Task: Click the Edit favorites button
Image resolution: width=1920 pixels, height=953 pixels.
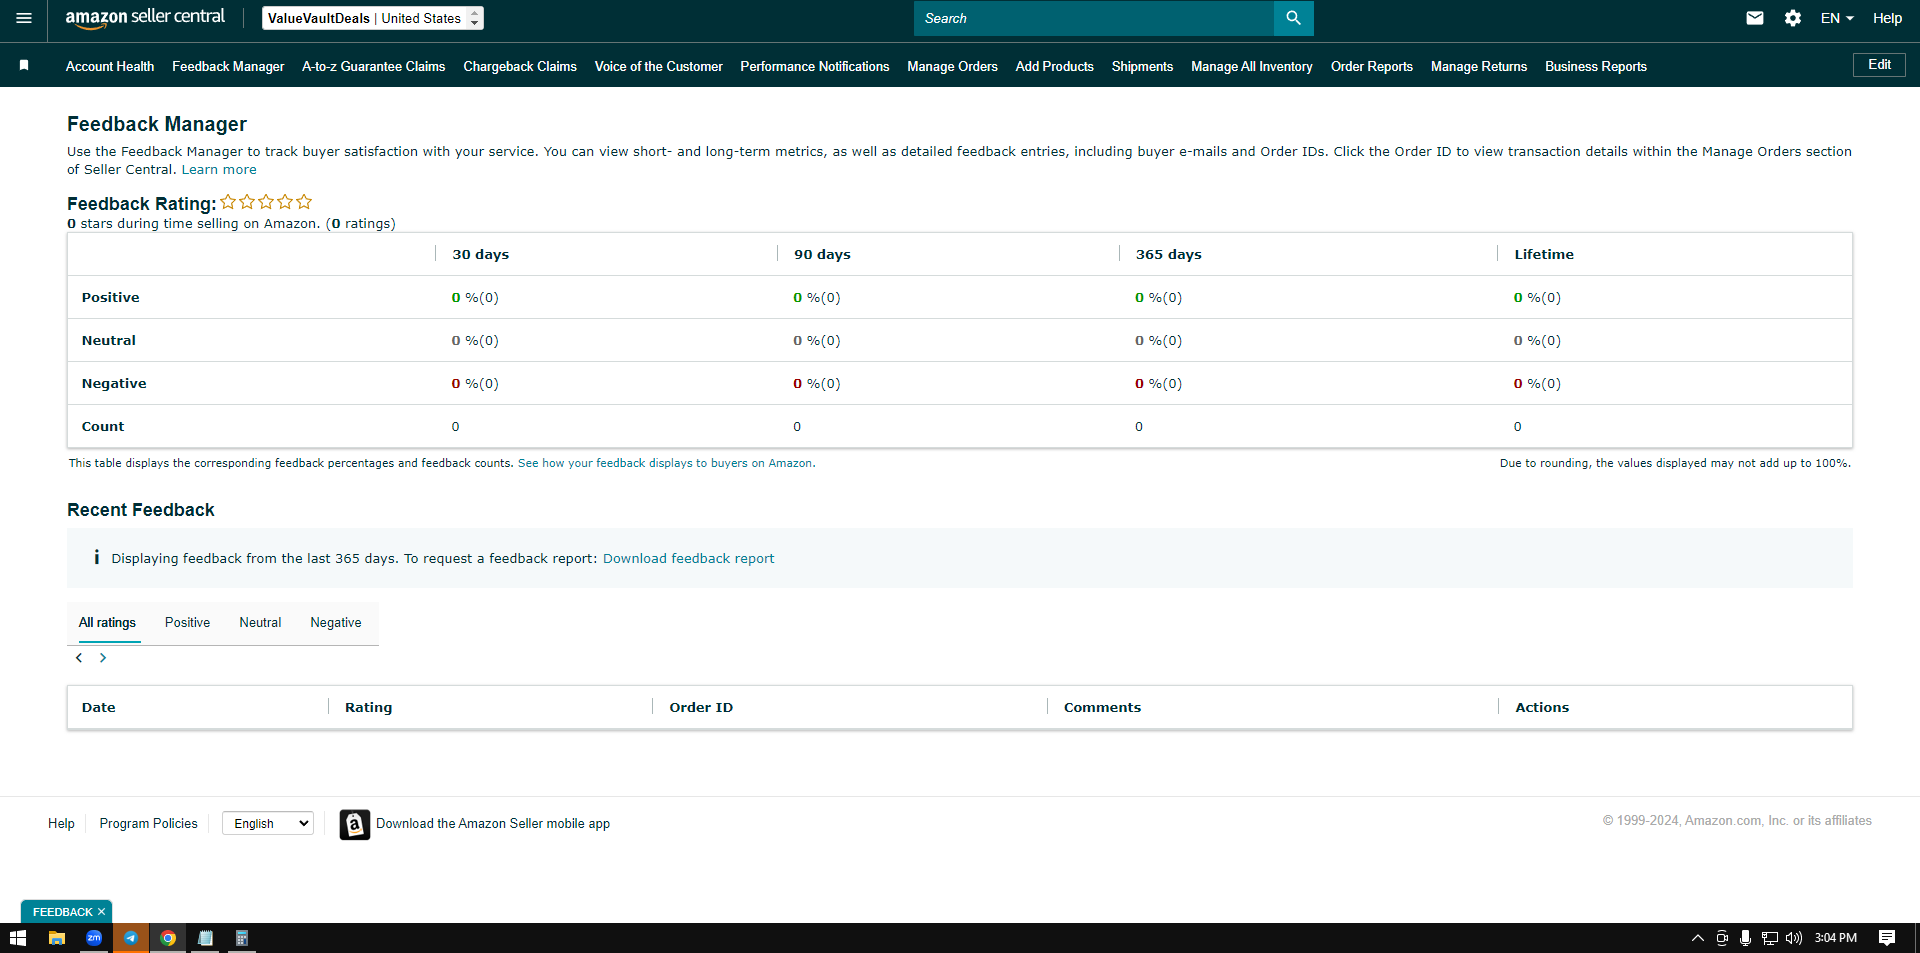Action: click(x=1879, y=65)
